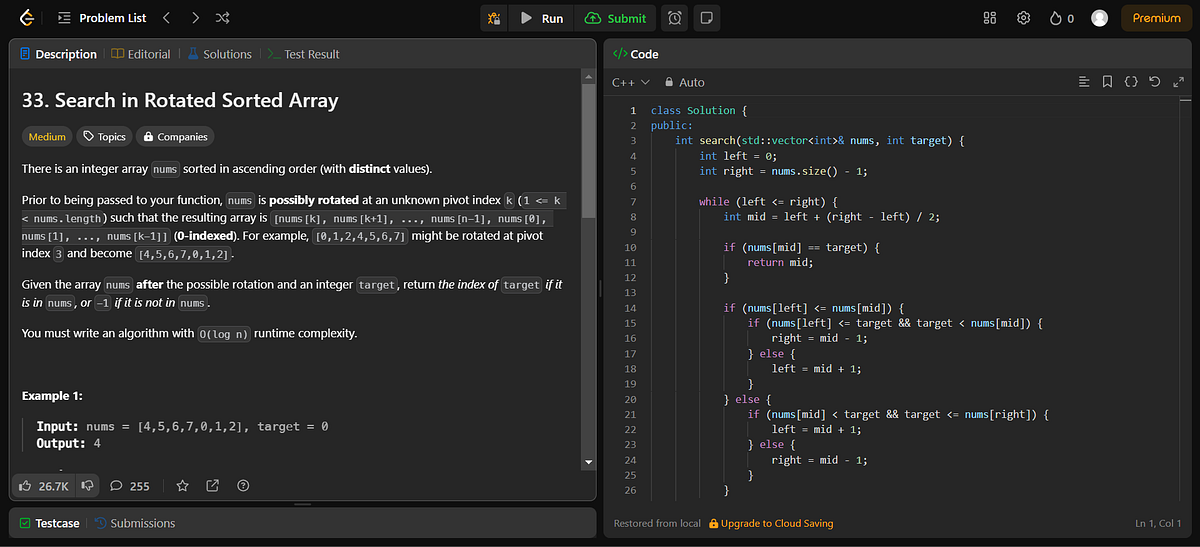1200x547 pixels.
Task: Click the 'Output: 4' line
Action: point(68,443)
